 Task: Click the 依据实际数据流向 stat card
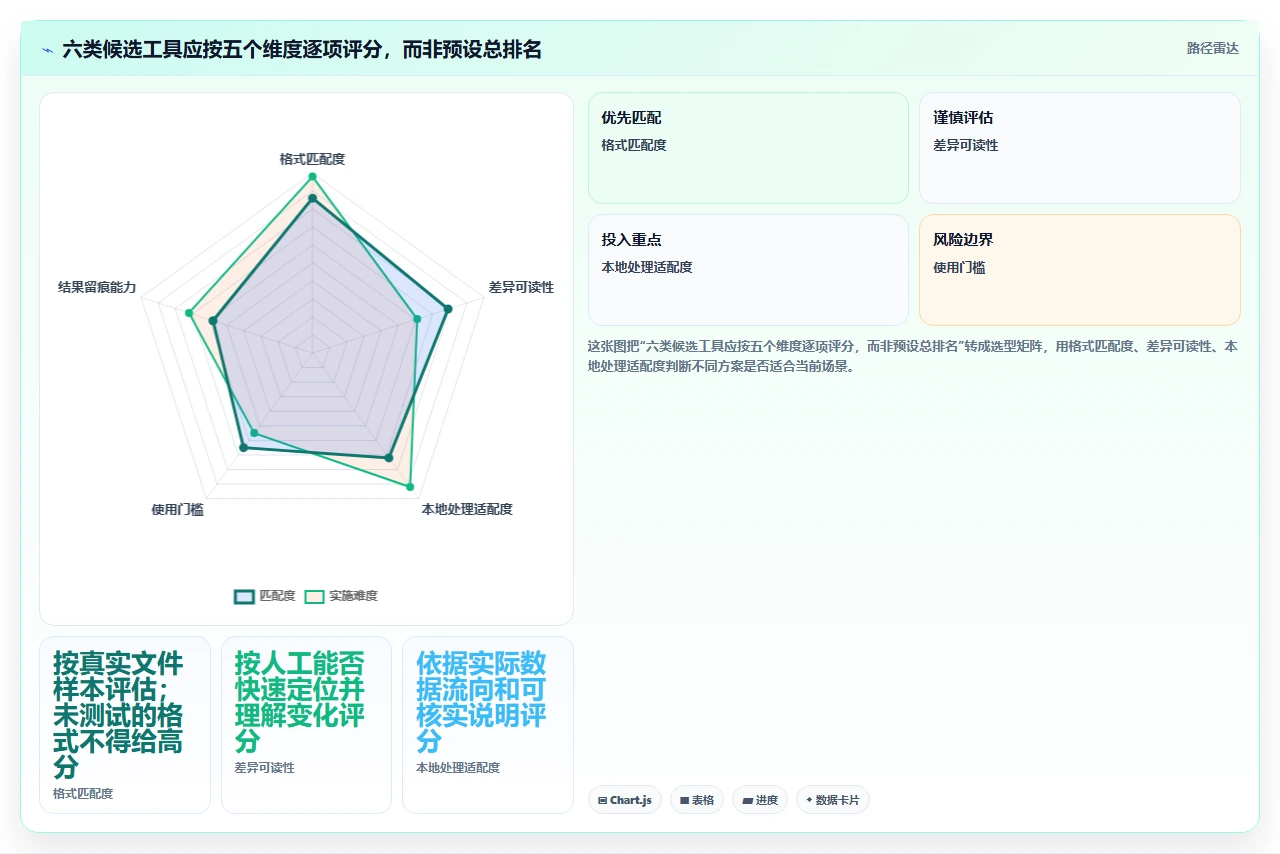[488, 725]
